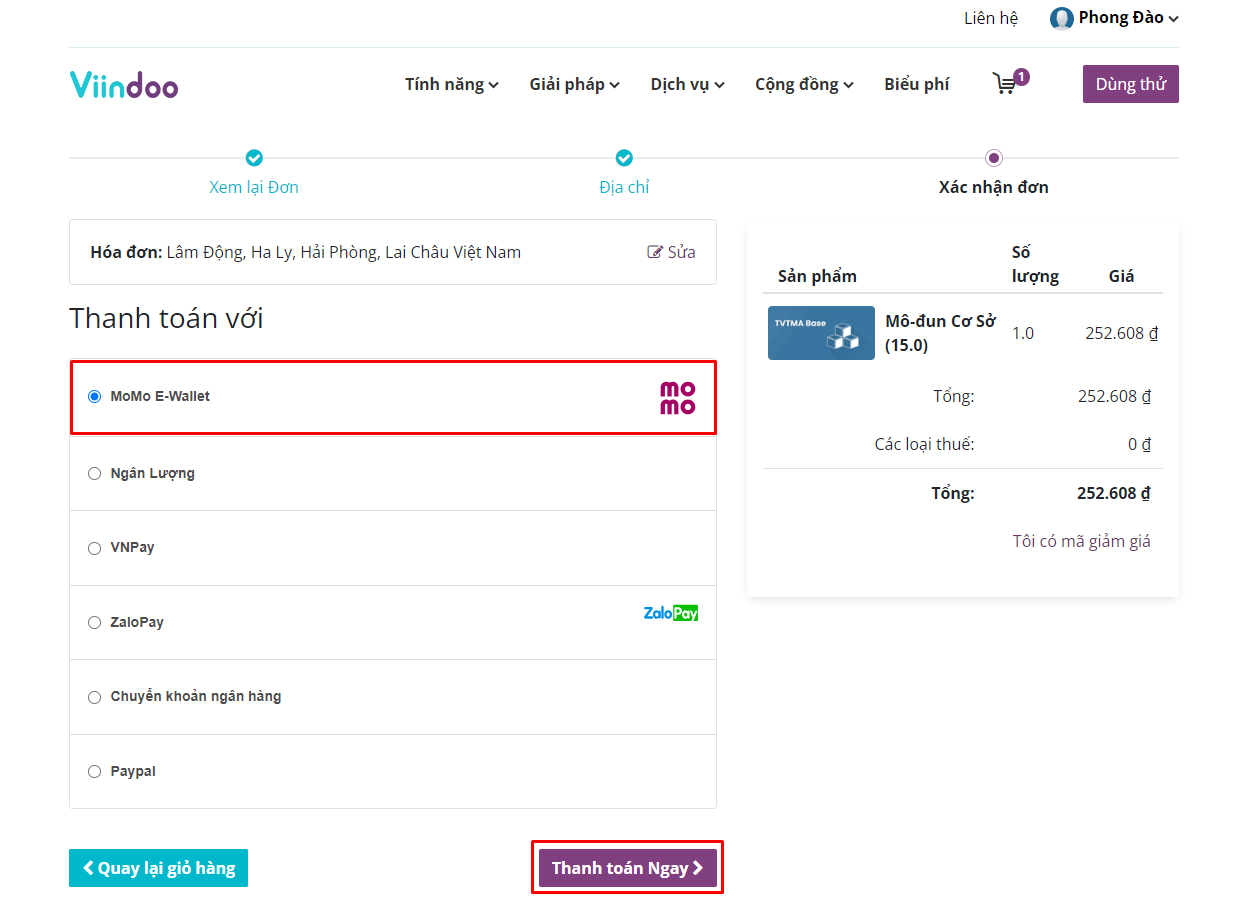The width and height of the screenshot is (1254, 900).
Task: Click the Thanh toán Ngay button
Action: (x=628, y=868)
